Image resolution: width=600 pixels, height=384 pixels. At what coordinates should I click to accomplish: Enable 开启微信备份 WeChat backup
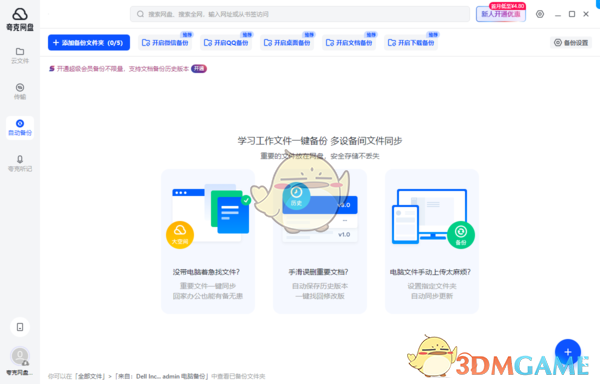(165, 42)
